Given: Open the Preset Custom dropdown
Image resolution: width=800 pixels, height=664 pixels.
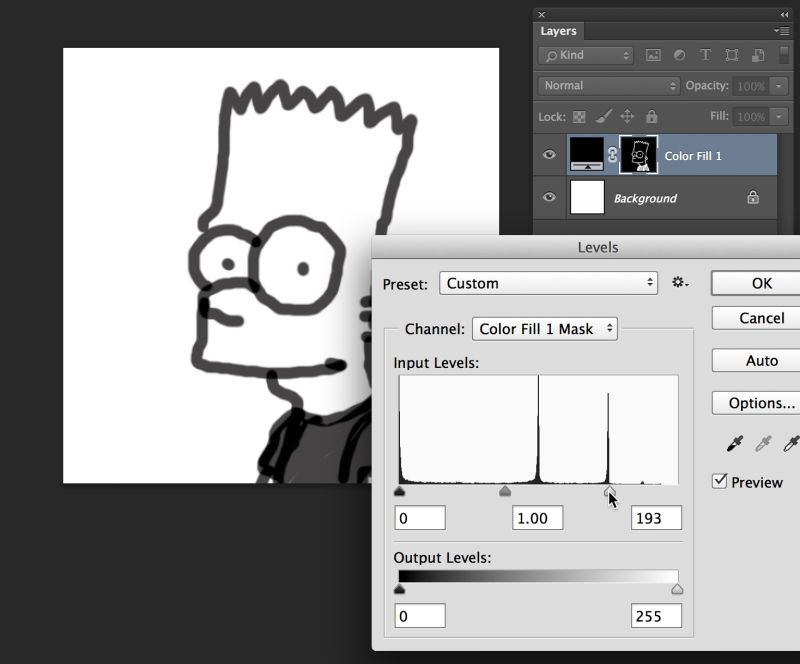Looking at the screenshot, I should pyautogui.click(x=548, y=283).
